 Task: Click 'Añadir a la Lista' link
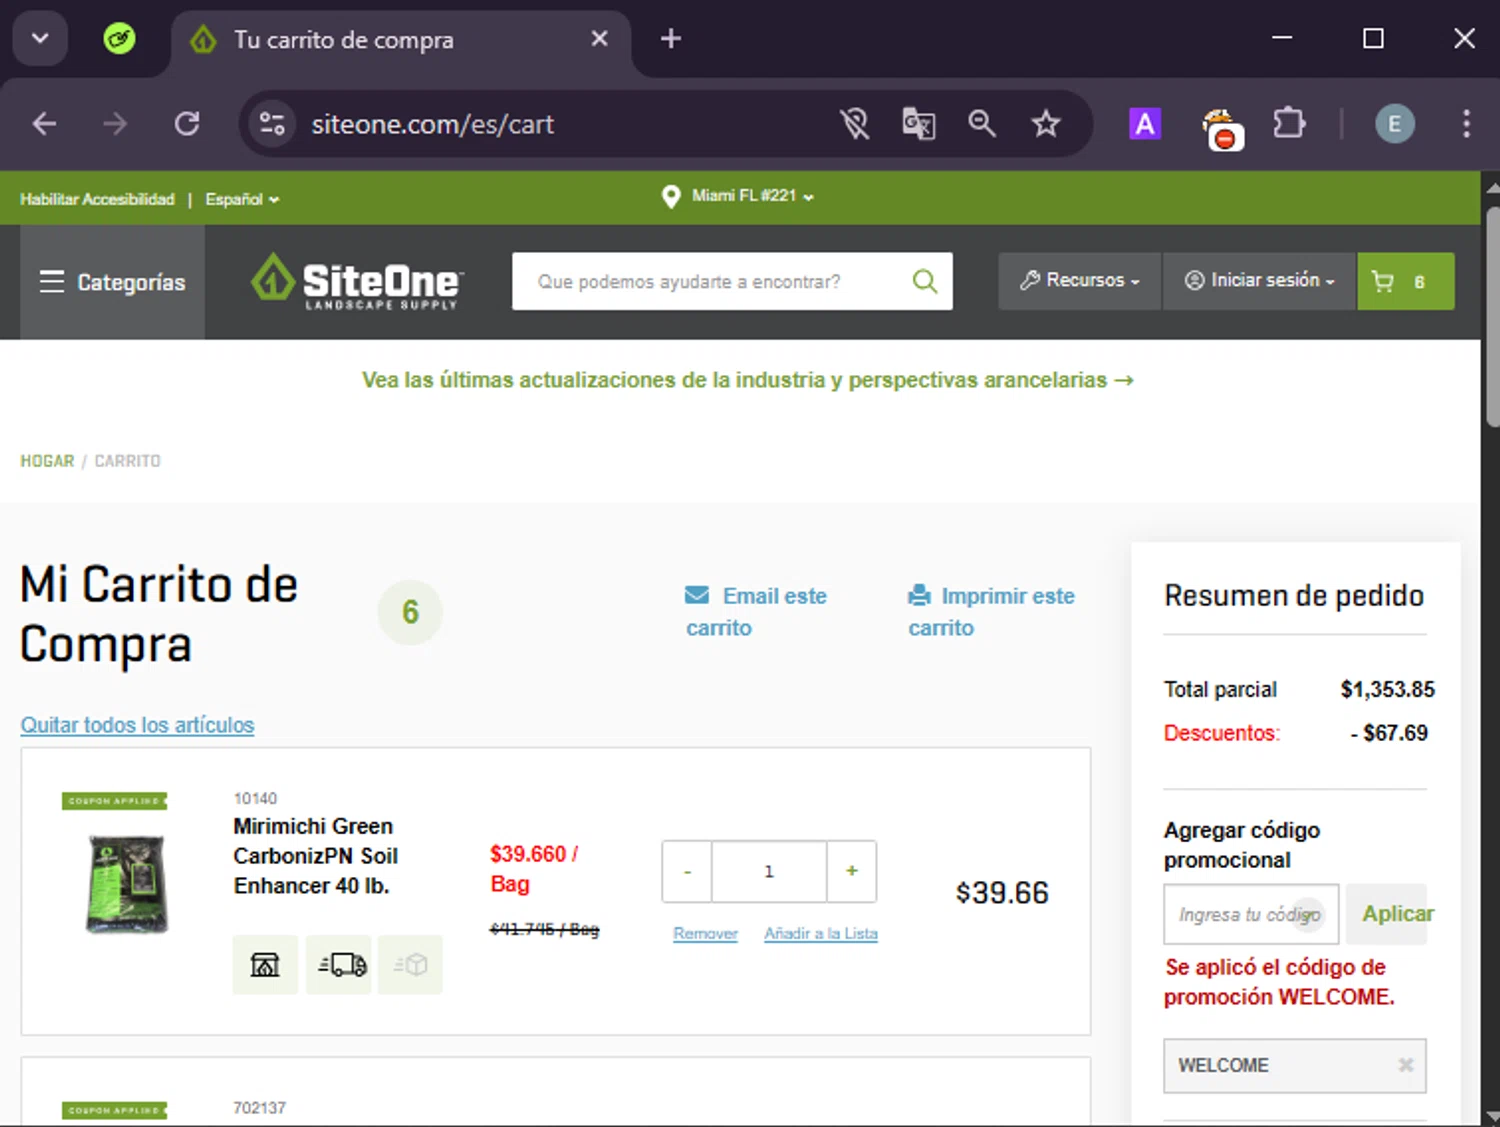coord(821,934)
